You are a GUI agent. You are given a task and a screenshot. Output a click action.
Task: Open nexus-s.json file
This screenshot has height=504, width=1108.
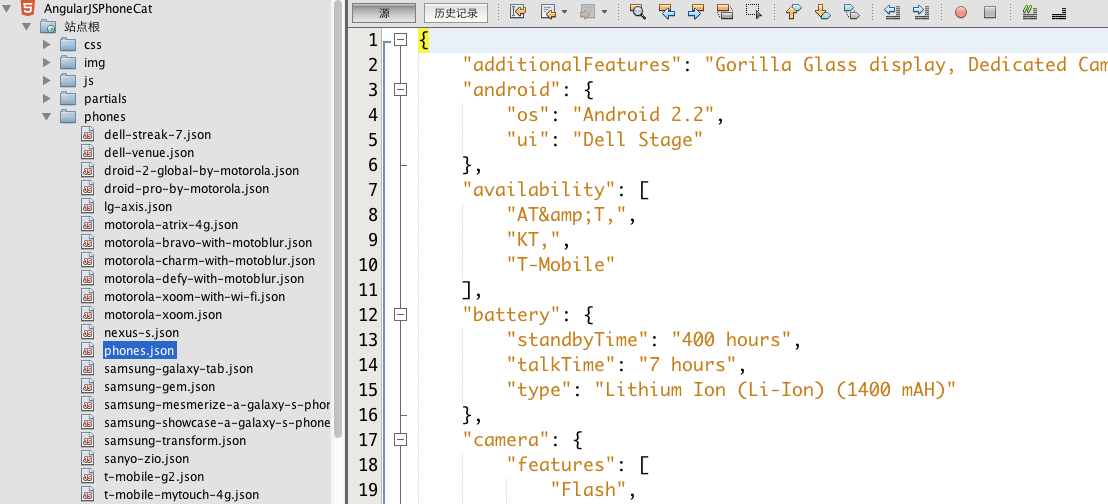(x=141, y=332)
